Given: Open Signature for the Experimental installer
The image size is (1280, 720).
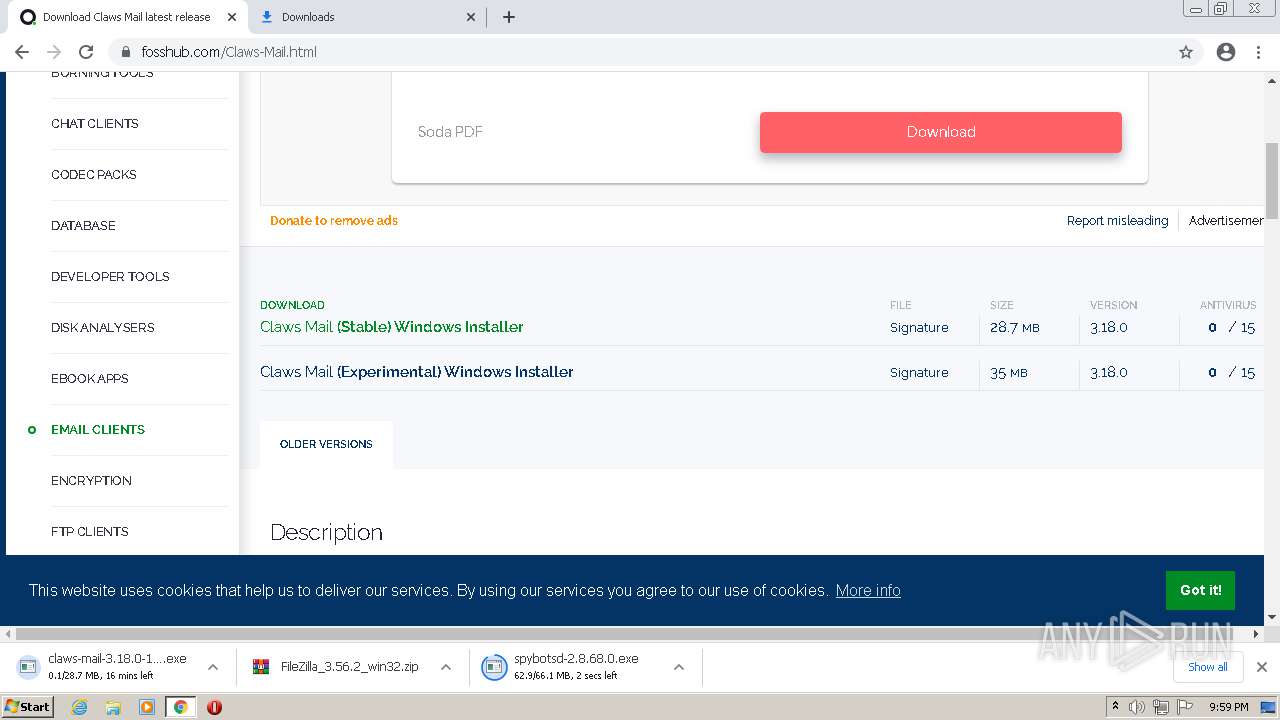Looking at the screenshot, I should pyautogui.click(x=919, y=373).
